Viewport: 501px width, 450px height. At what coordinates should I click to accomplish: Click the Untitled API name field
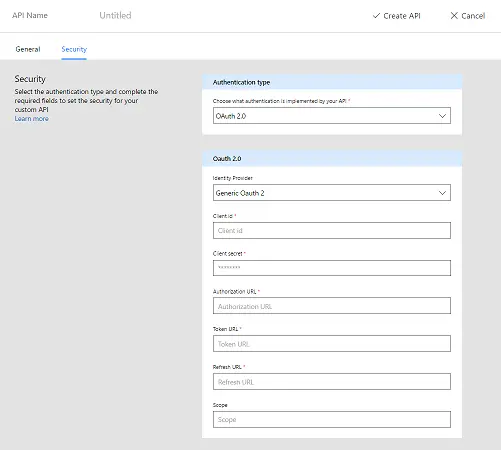[x=115, y=15]
